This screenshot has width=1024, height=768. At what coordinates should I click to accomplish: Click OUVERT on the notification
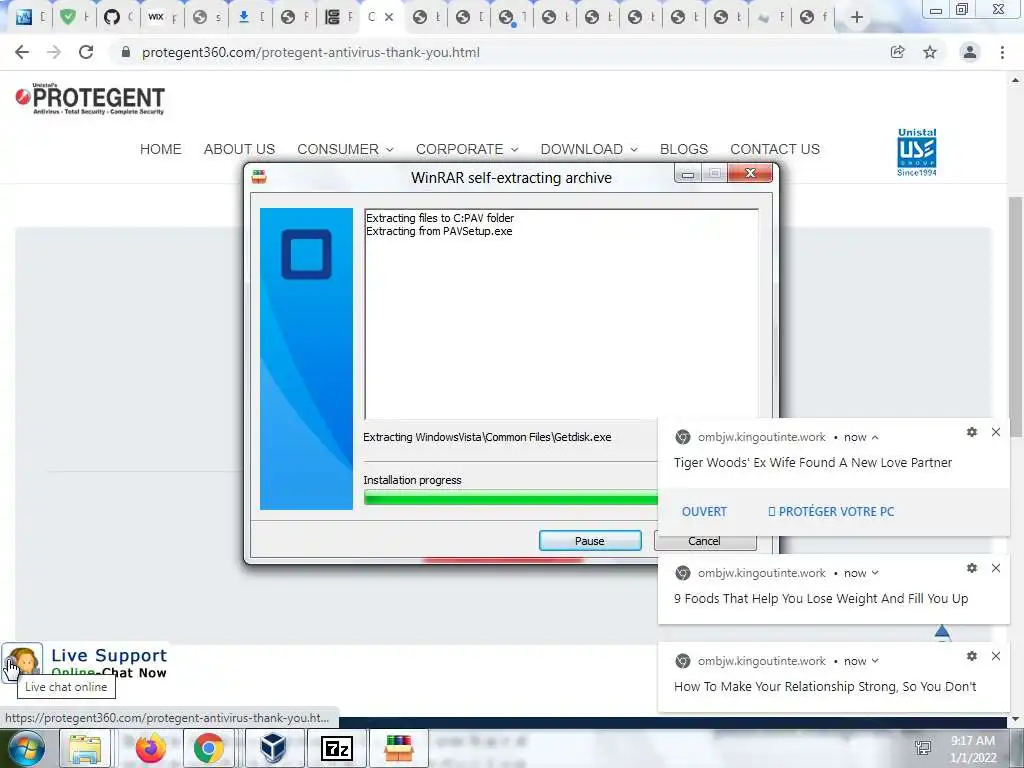(x=704, y=511)
